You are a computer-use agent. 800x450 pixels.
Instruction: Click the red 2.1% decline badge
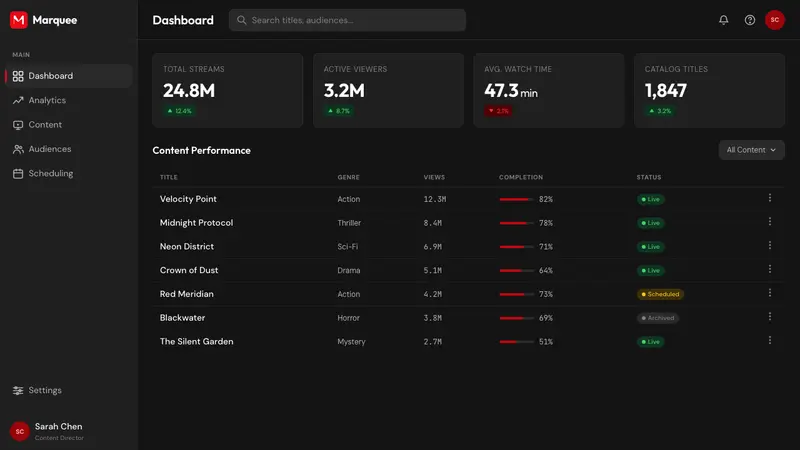click(498, 111)
